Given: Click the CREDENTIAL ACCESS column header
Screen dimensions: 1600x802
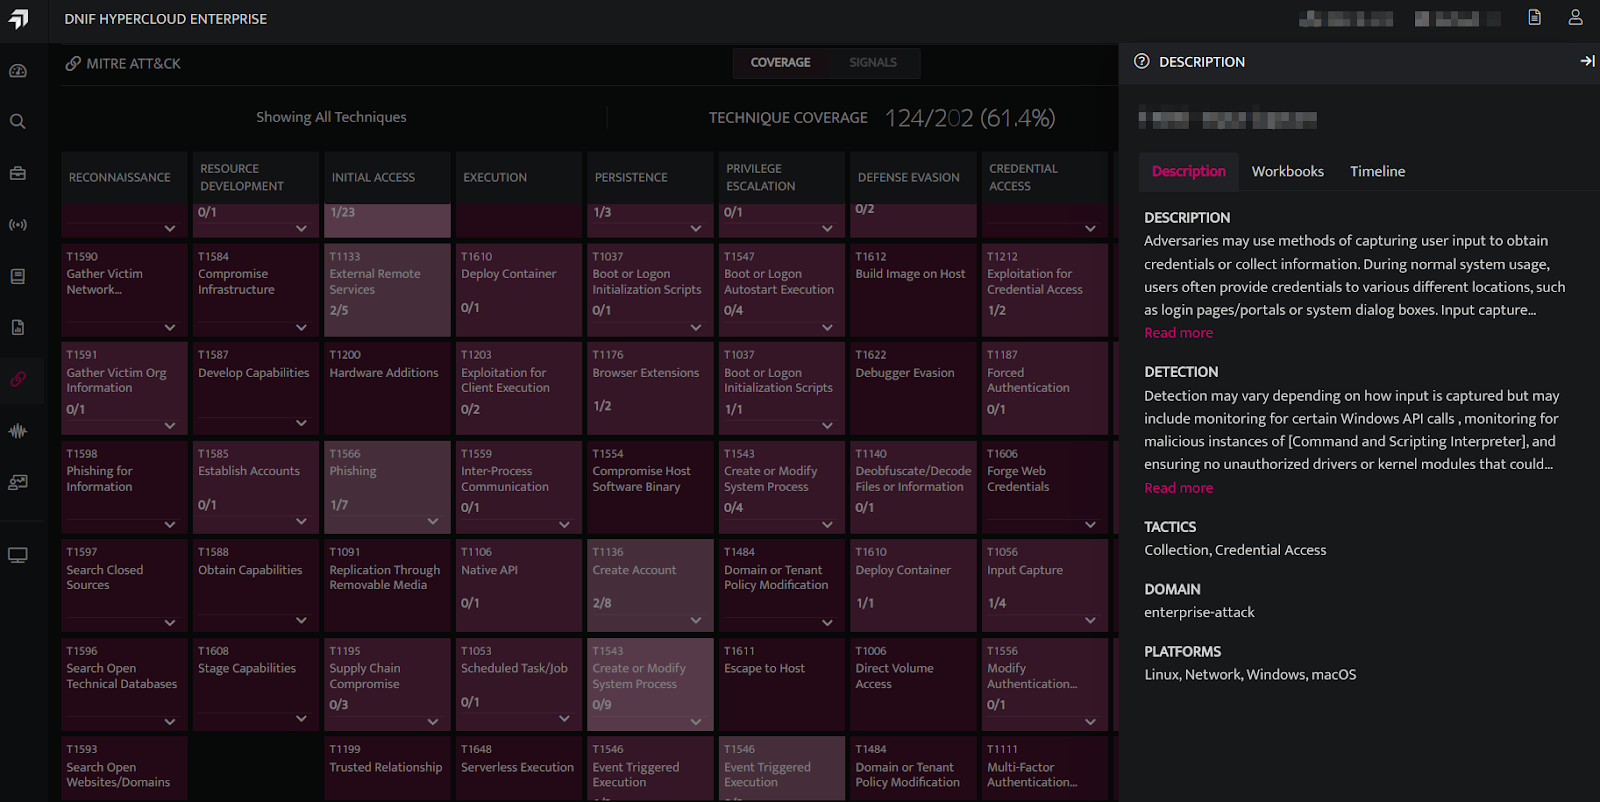Looking at the screenshot, I should click(1044, 177).
